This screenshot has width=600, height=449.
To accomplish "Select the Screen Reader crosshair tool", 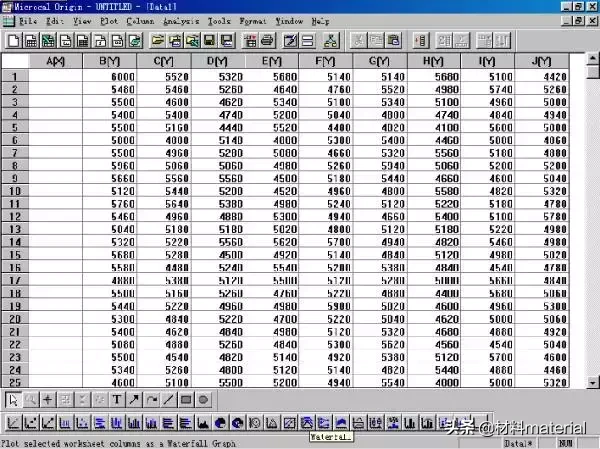I will 48,400.
